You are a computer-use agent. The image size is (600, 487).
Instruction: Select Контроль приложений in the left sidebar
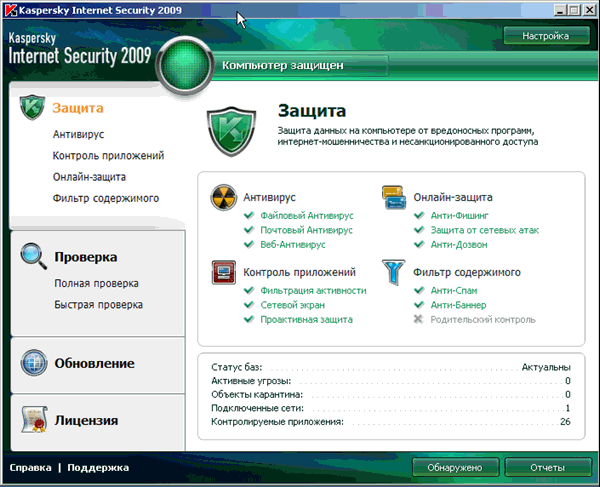point(108,156)
